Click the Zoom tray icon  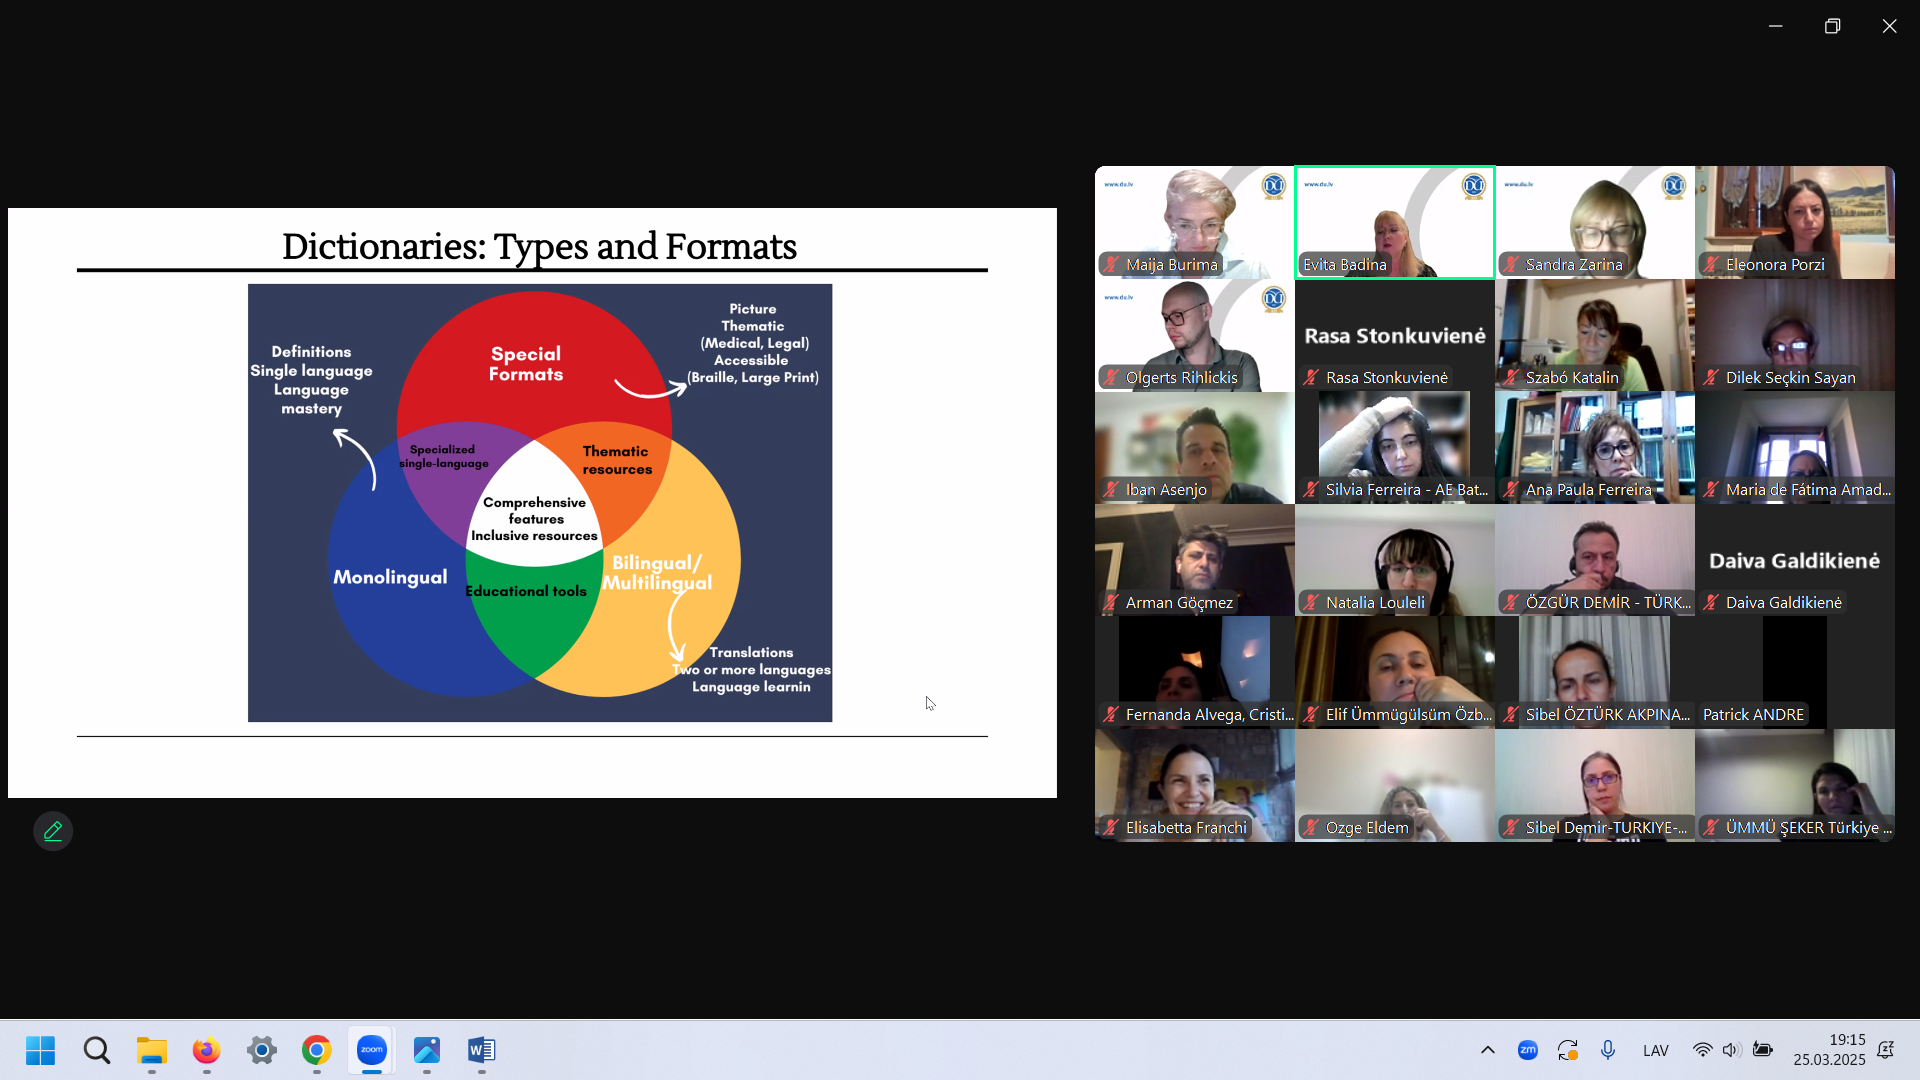pos(1527,1050)
